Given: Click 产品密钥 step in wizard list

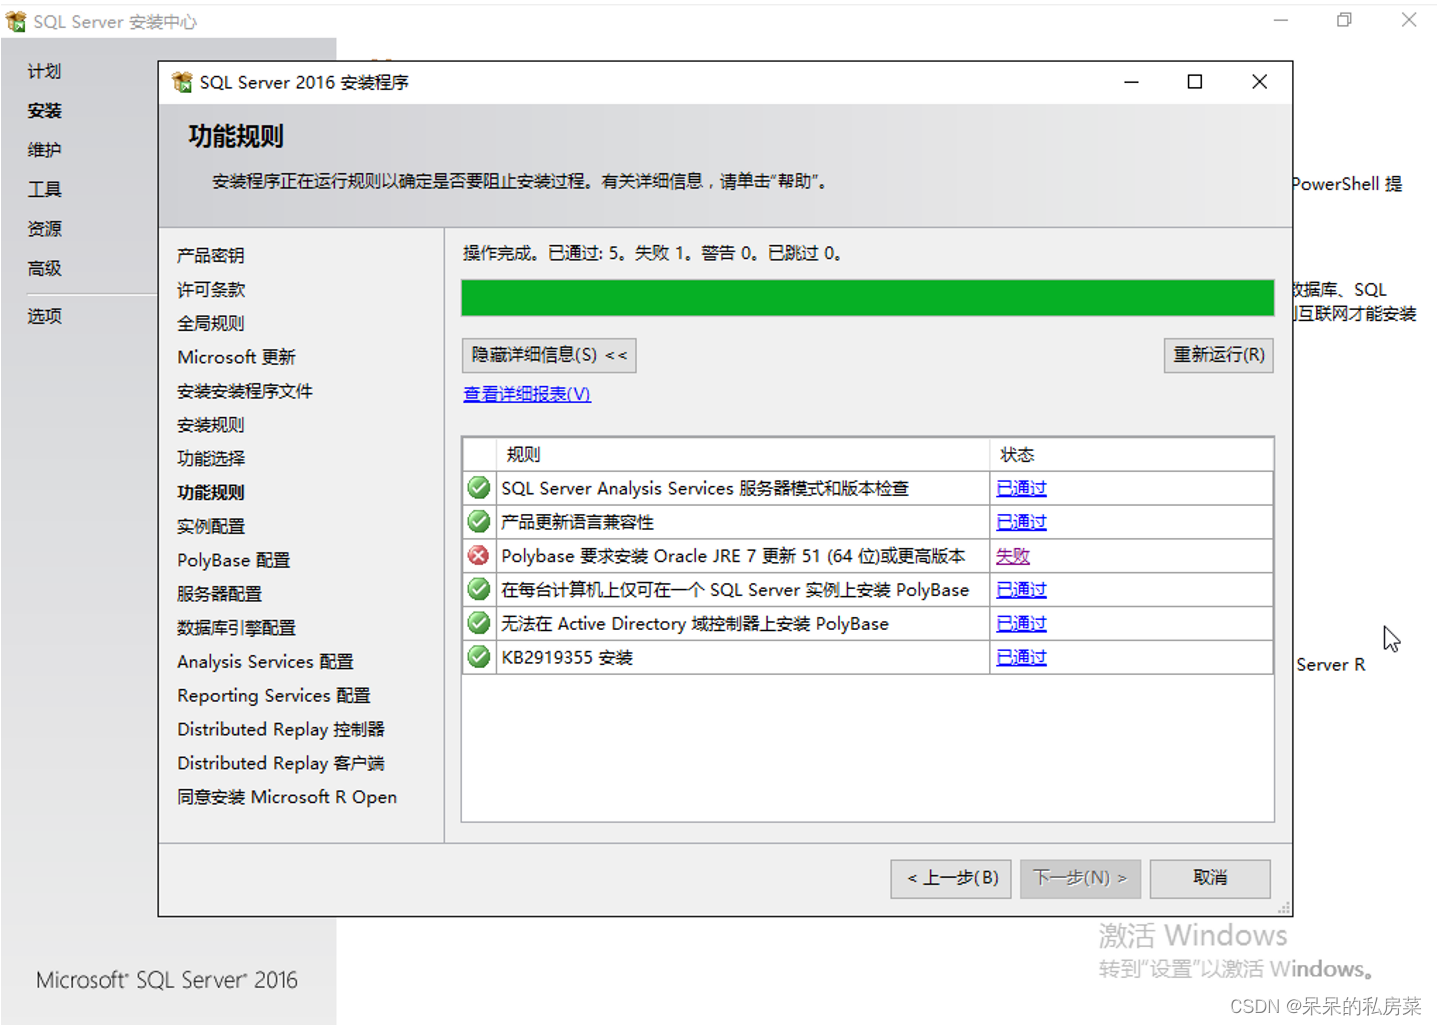Looking at the screenshot, I should [x=210, y=255].
